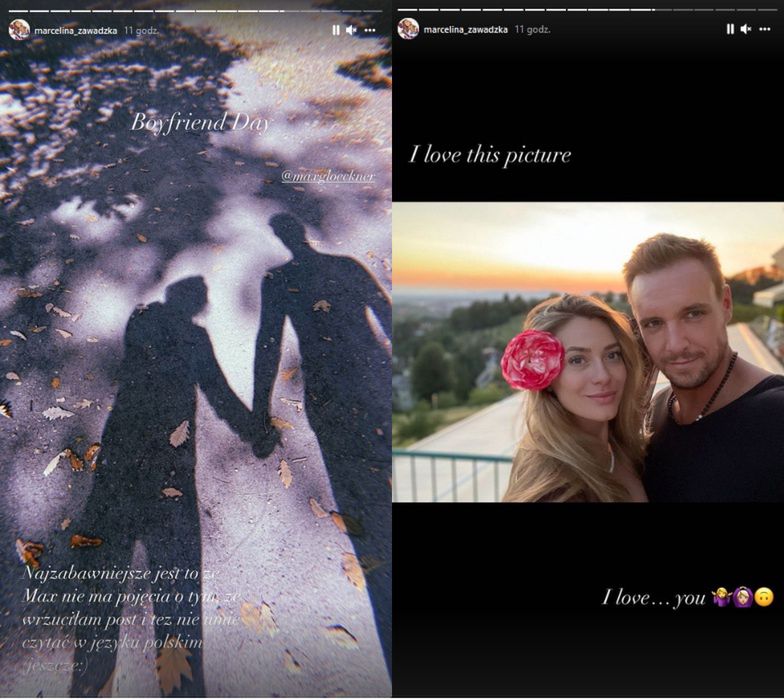Click the 'I love… you' text
Screen dimensions: 784x700
pyautogui.click(x=654, y=597)
